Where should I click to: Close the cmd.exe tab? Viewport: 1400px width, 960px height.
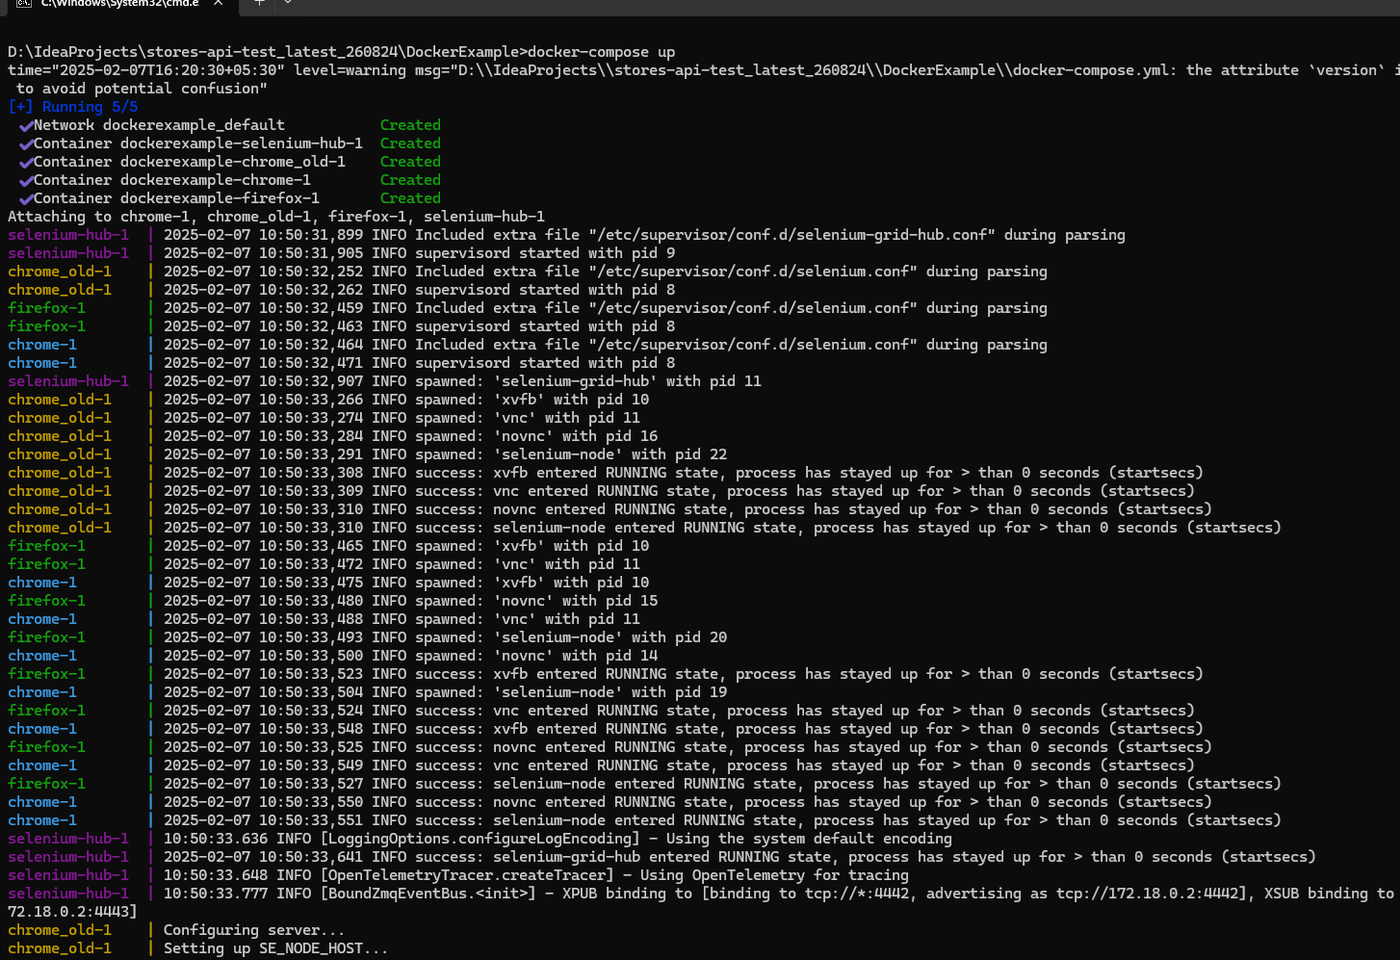[x=218, y=4]
